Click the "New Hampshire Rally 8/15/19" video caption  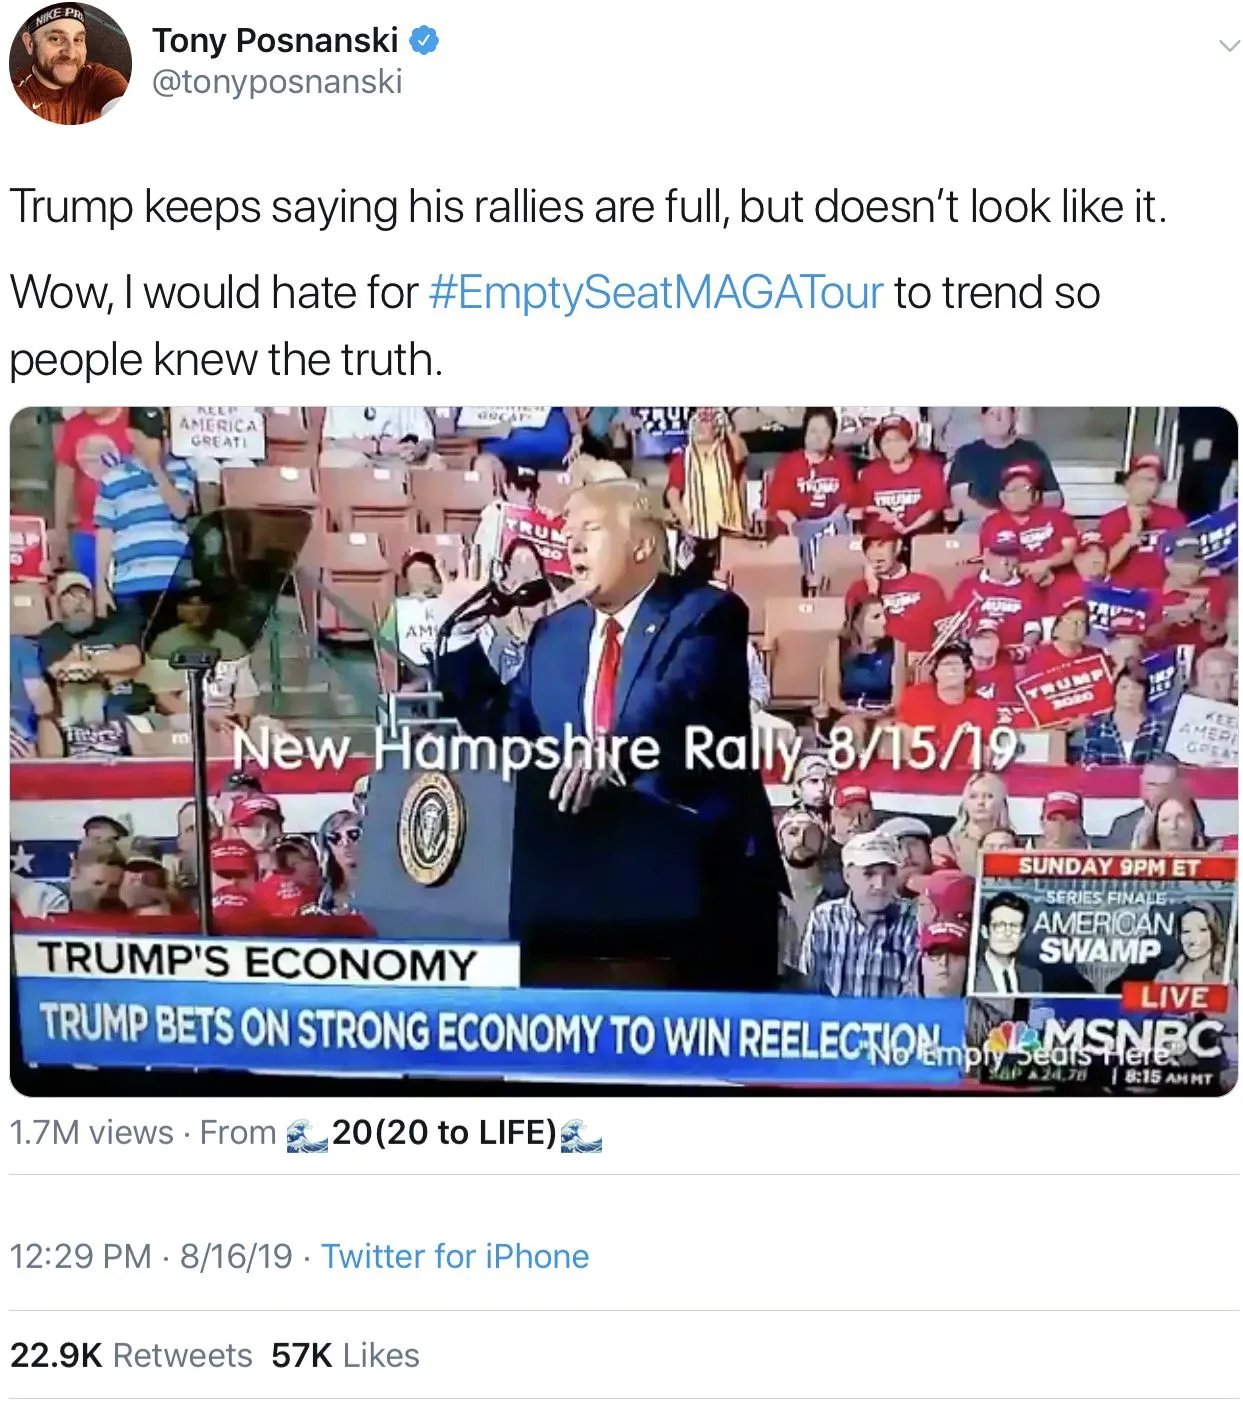[x=624, y=749]
